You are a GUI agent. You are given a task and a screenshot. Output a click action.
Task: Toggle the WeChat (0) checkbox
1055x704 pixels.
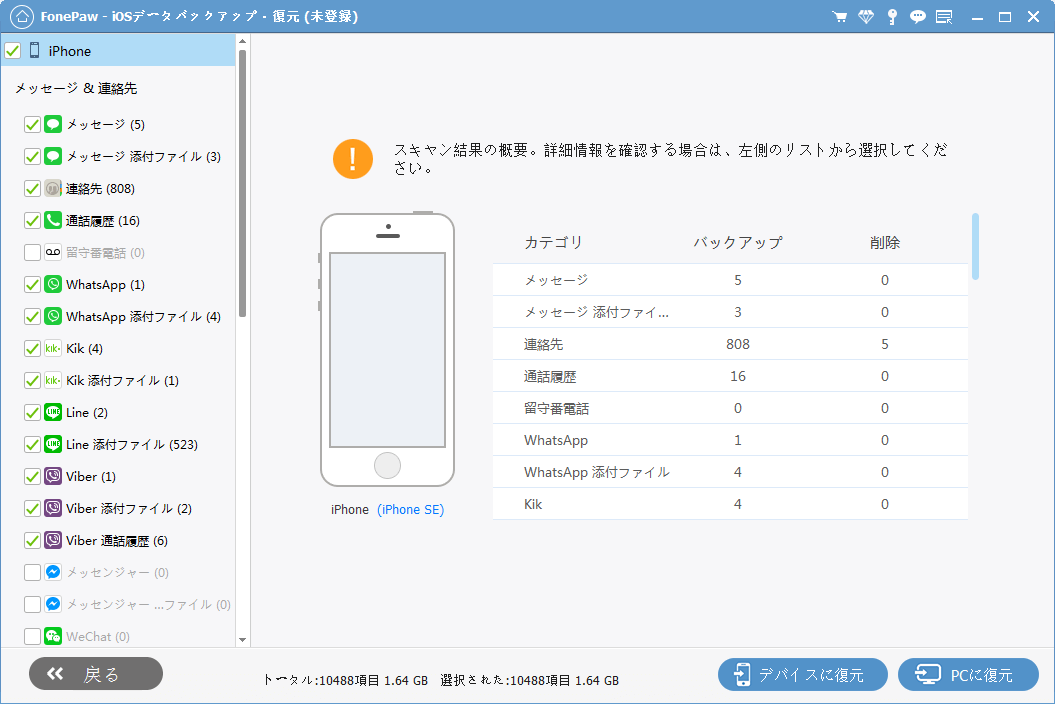pos(32,636)
